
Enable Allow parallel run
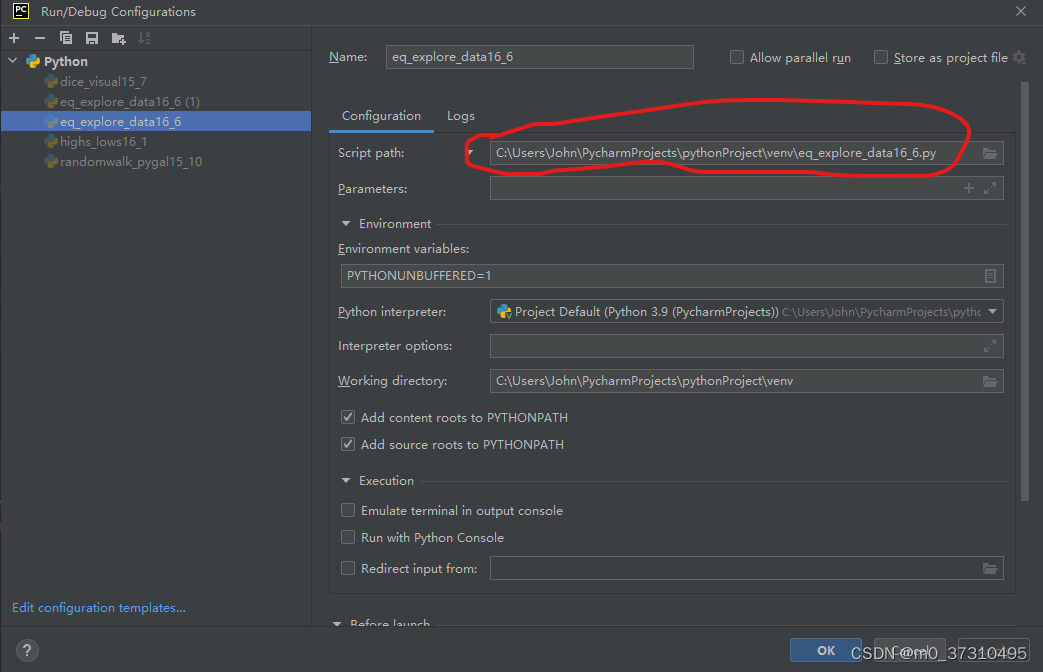point(736,57)
